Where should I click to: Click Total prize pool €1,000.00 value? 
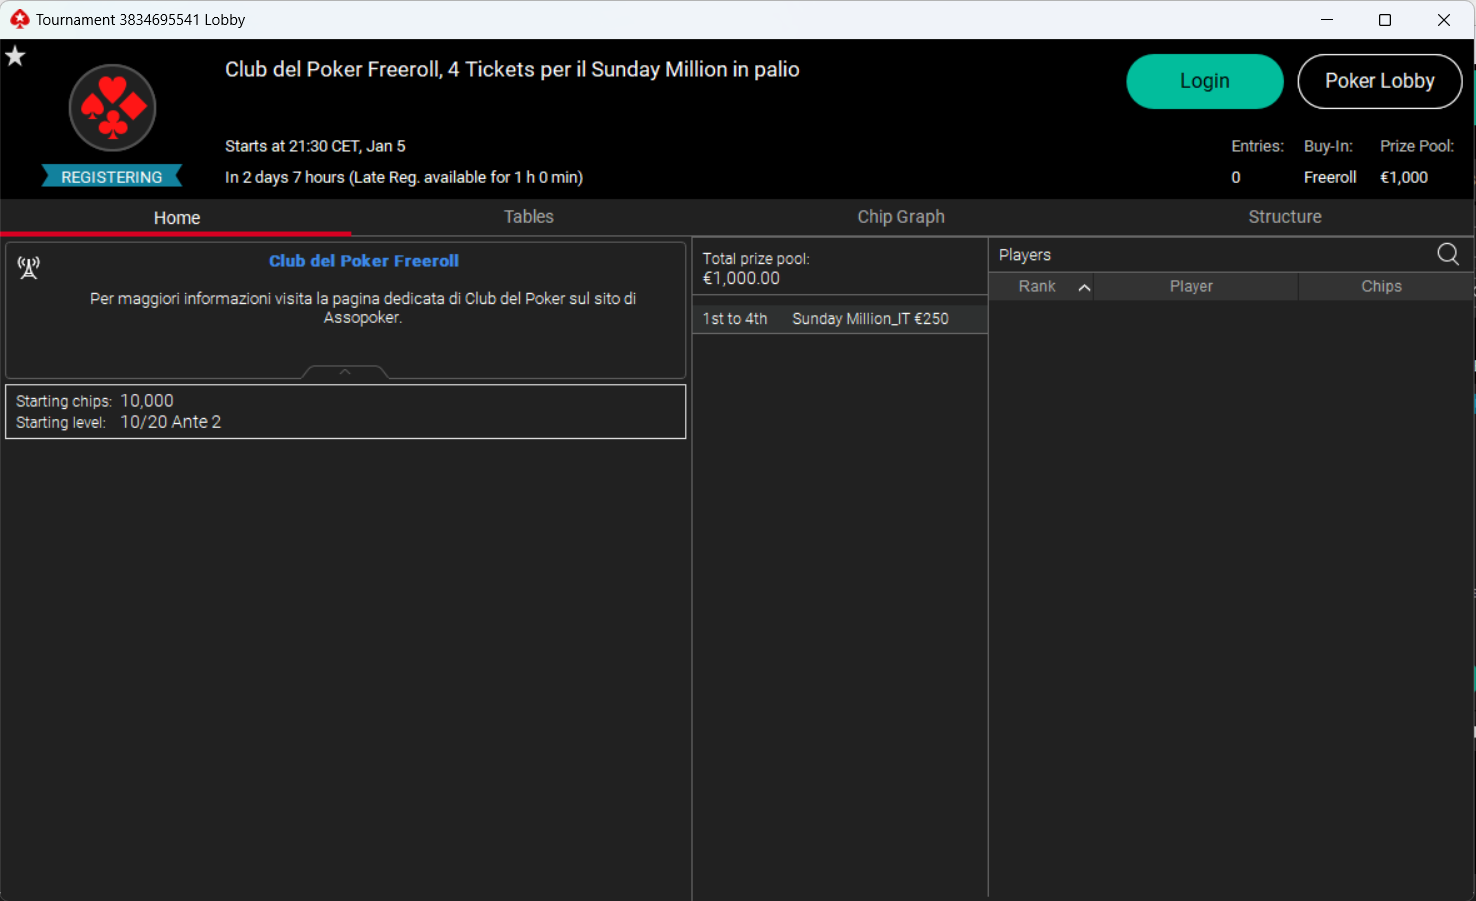click(741, 279)
